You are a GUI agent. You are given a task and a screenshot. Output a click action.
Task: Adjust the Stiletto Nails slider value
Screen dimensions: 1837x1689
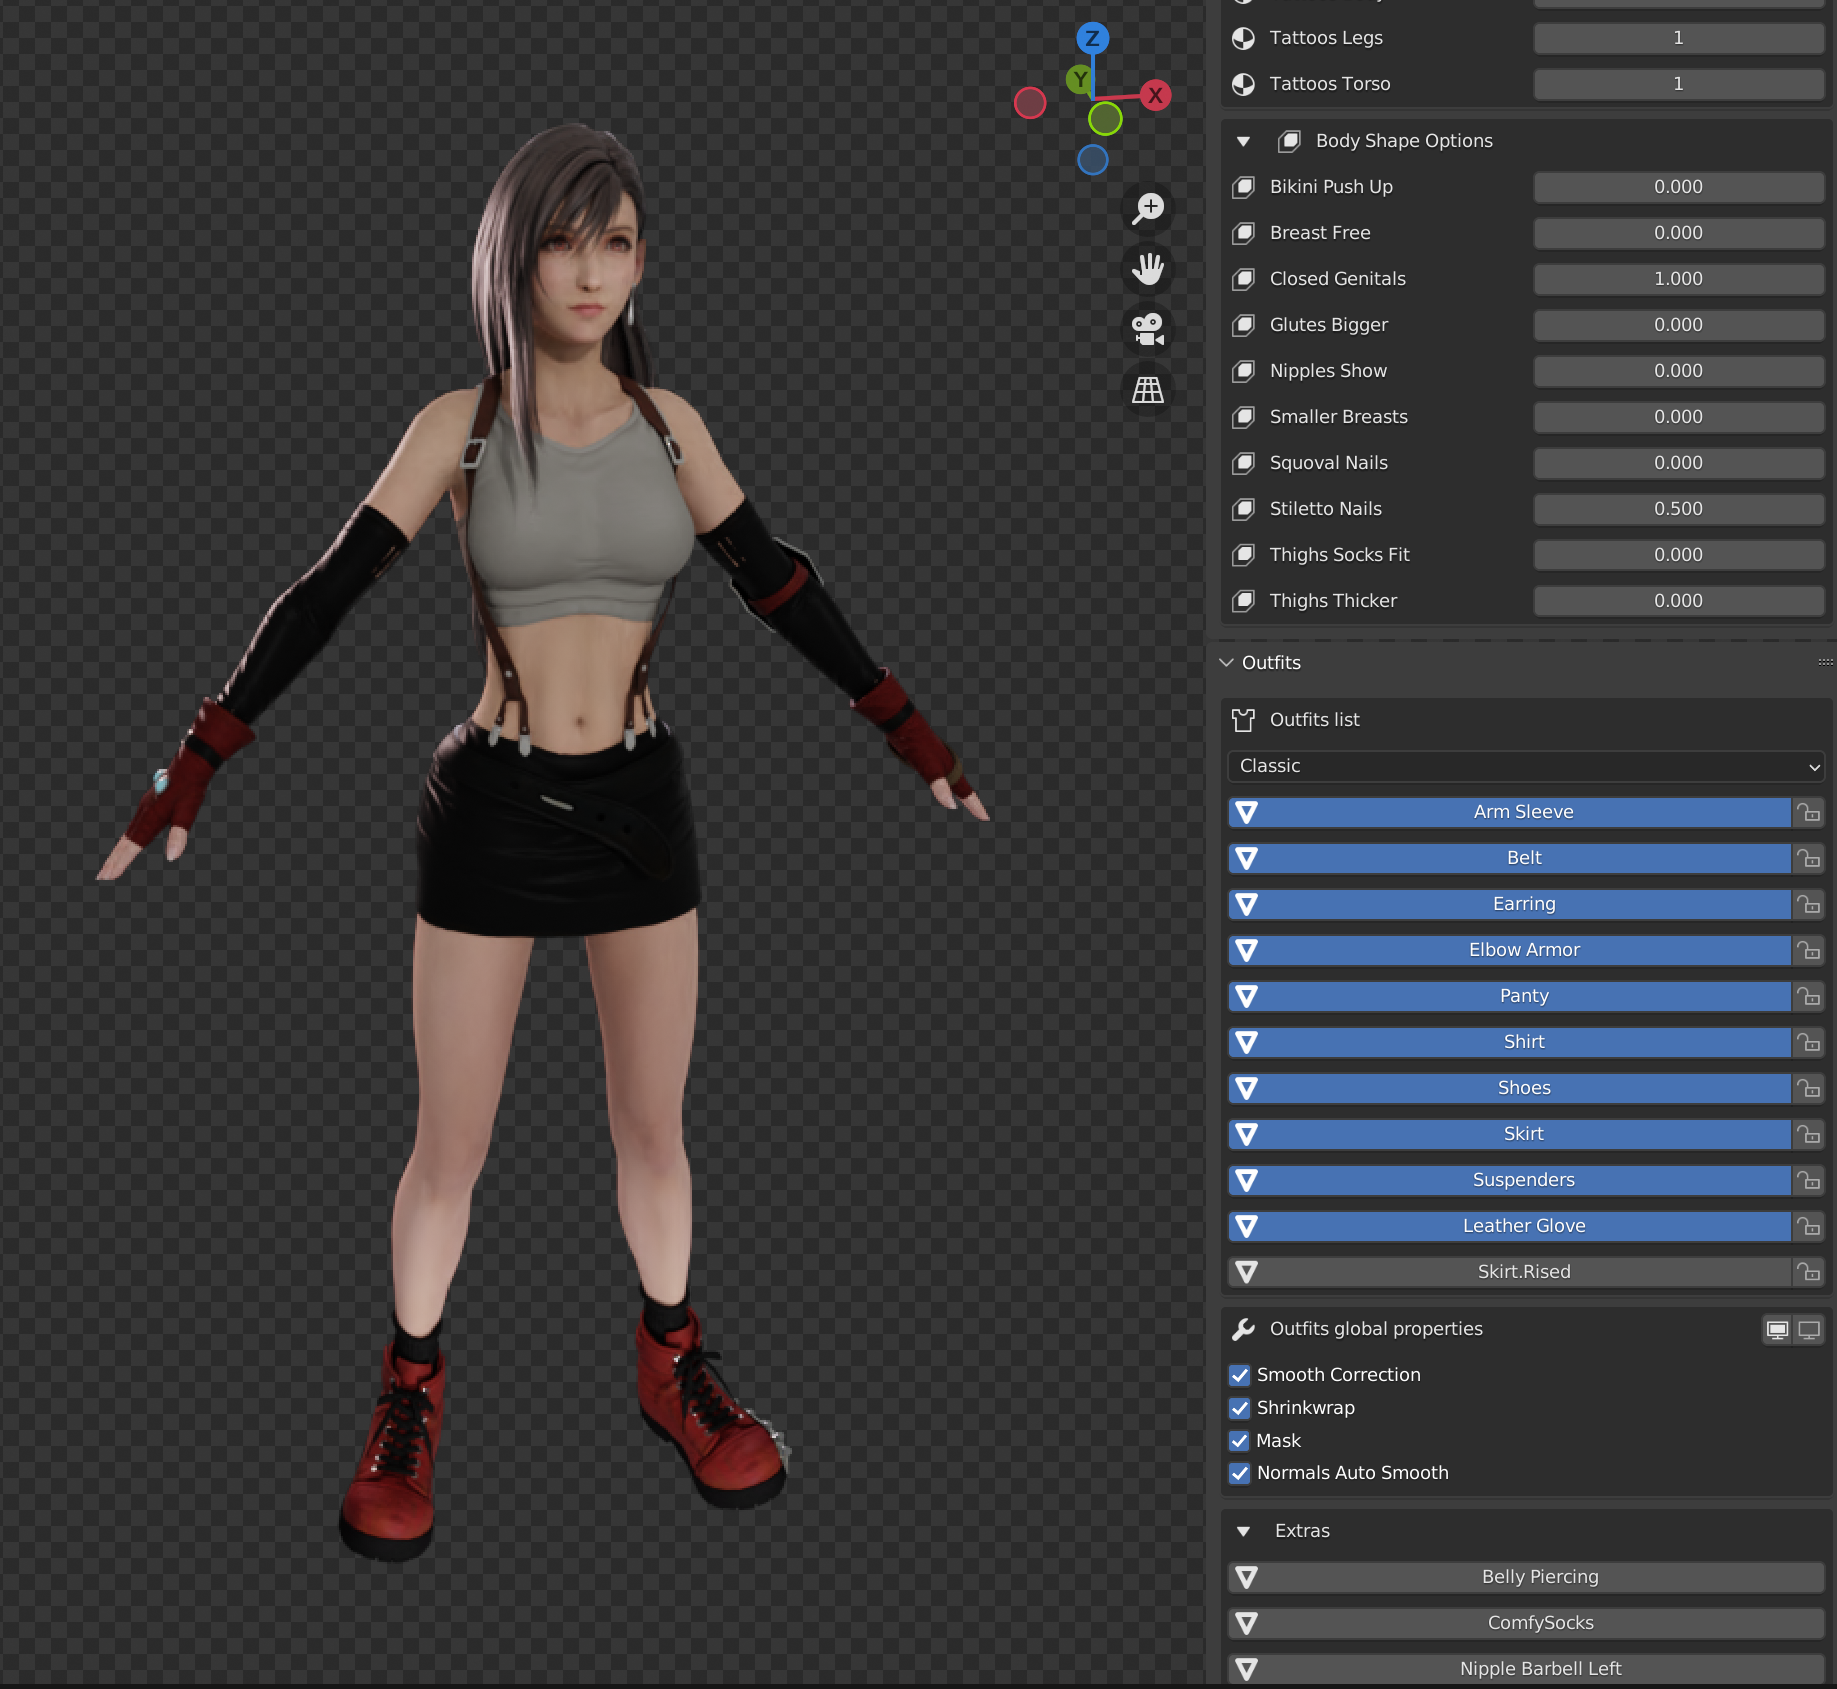[x=1679, y=509]
